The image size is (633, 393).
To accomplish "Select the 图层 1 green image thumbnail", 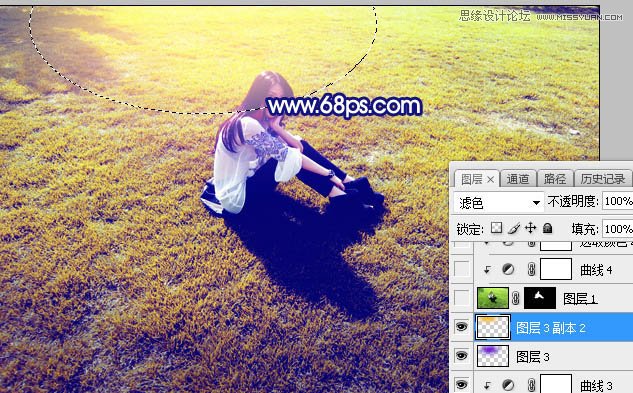I will click(x=493, y=298).
